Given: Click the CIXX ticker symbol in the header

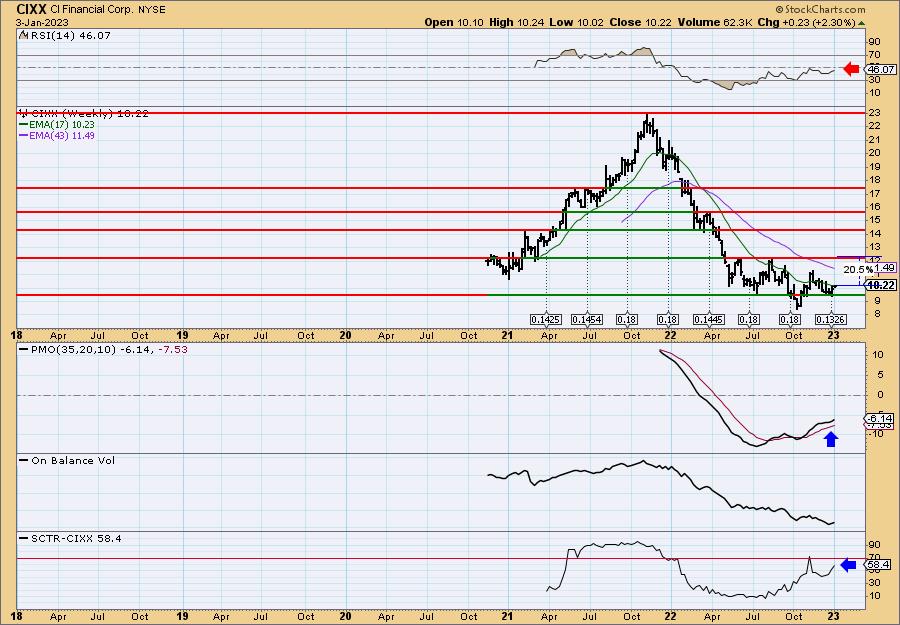Looking at the screenshot, I should 31,9.
